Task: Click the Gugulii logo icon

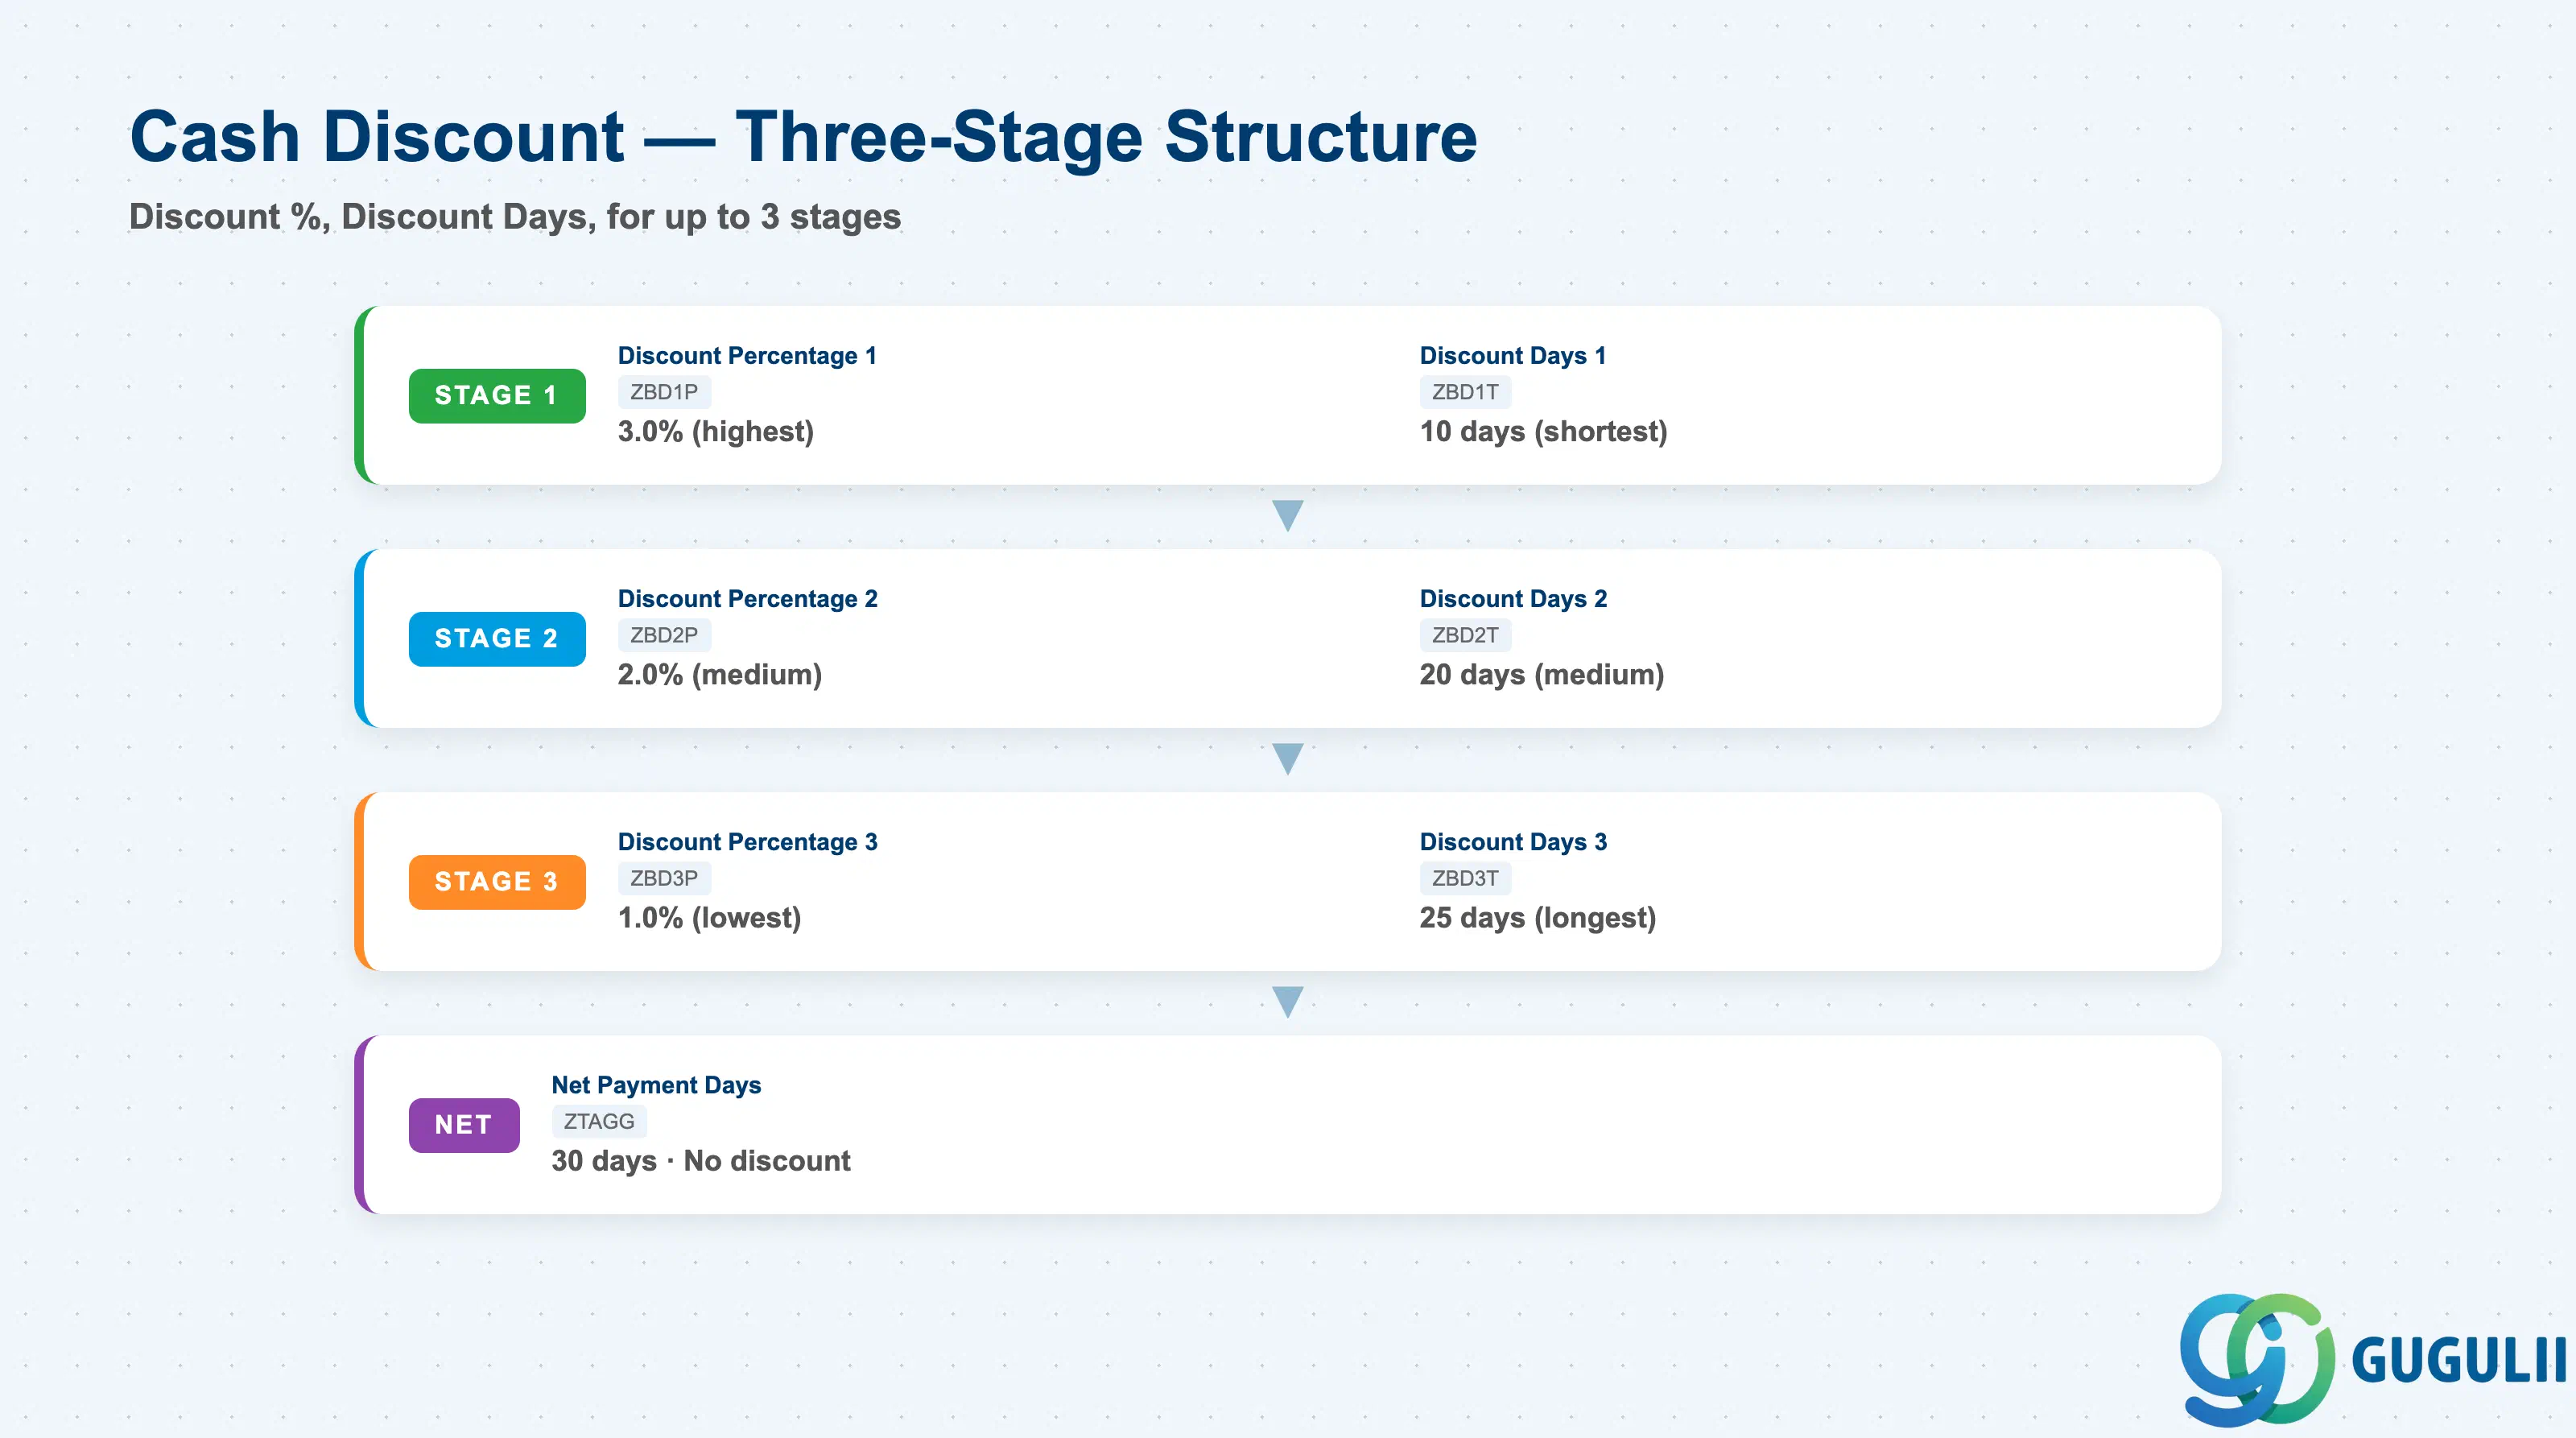Action: pos(2257,1359)
